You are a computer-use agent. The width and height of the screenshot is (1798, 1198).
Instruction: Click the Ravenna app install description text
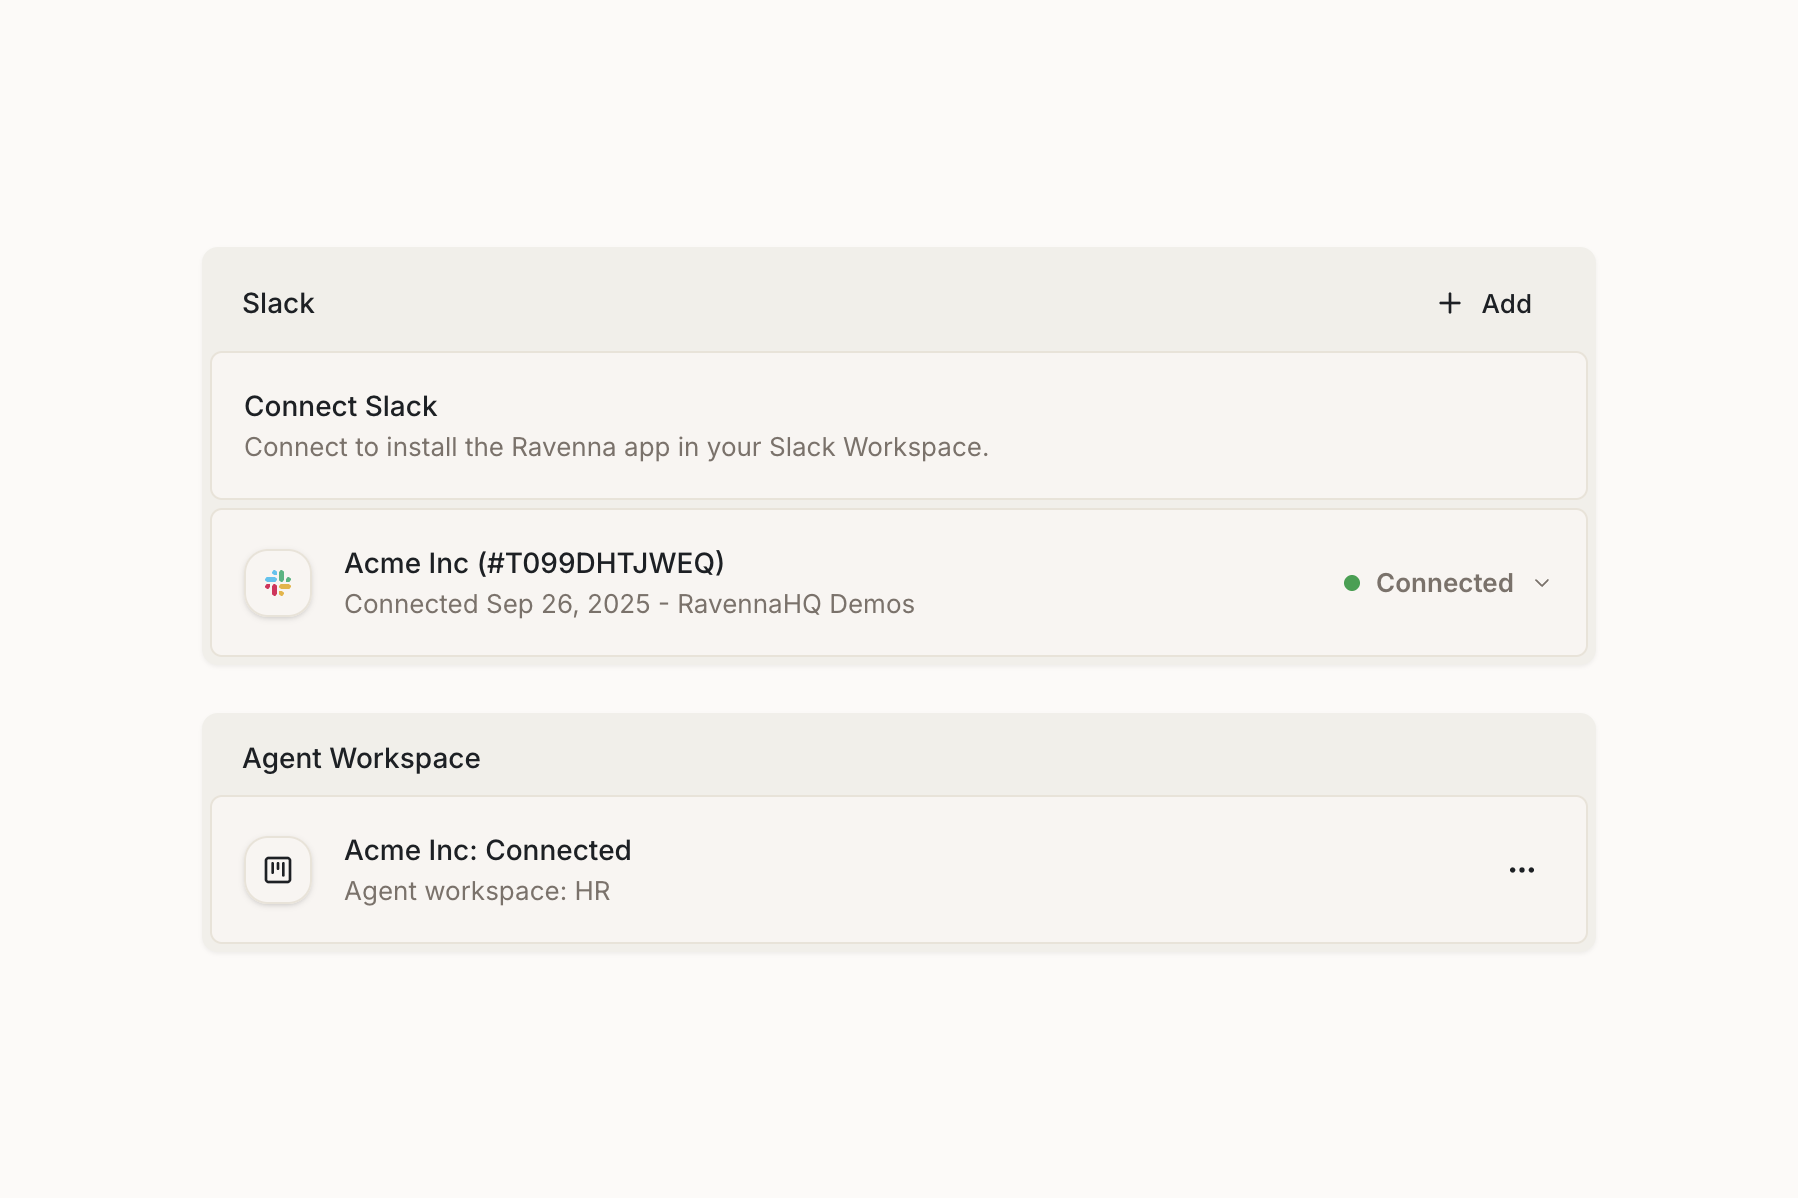click(616, 447)
